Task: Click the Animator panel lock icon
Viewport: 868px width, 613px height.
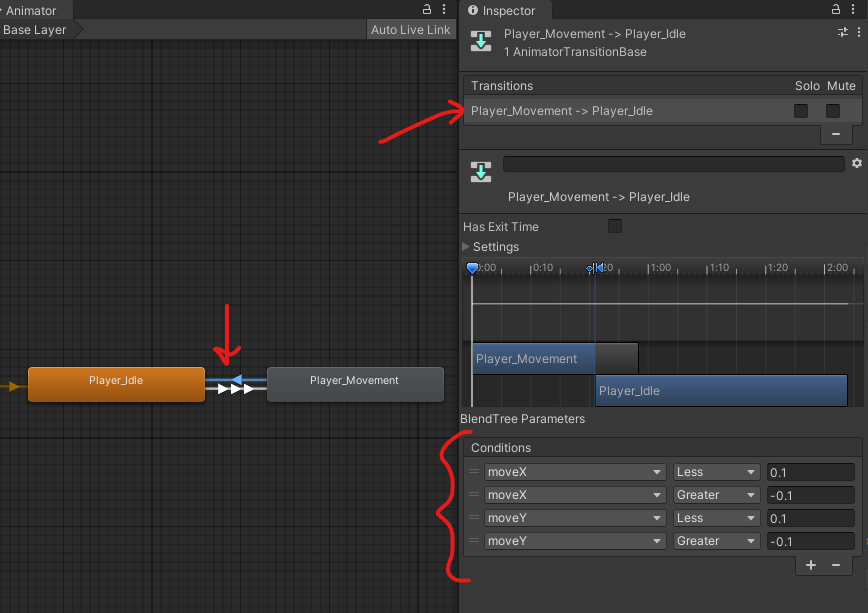Action: (427, 10)
